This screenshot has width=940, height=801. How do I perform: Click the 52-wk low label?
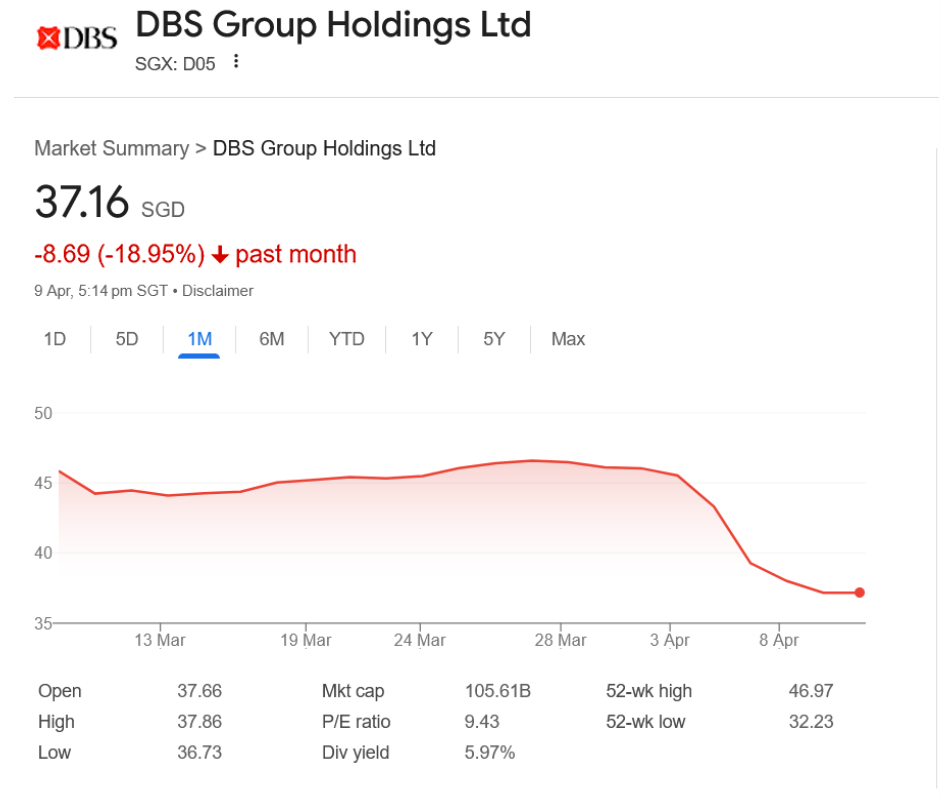tap(645, 721)
